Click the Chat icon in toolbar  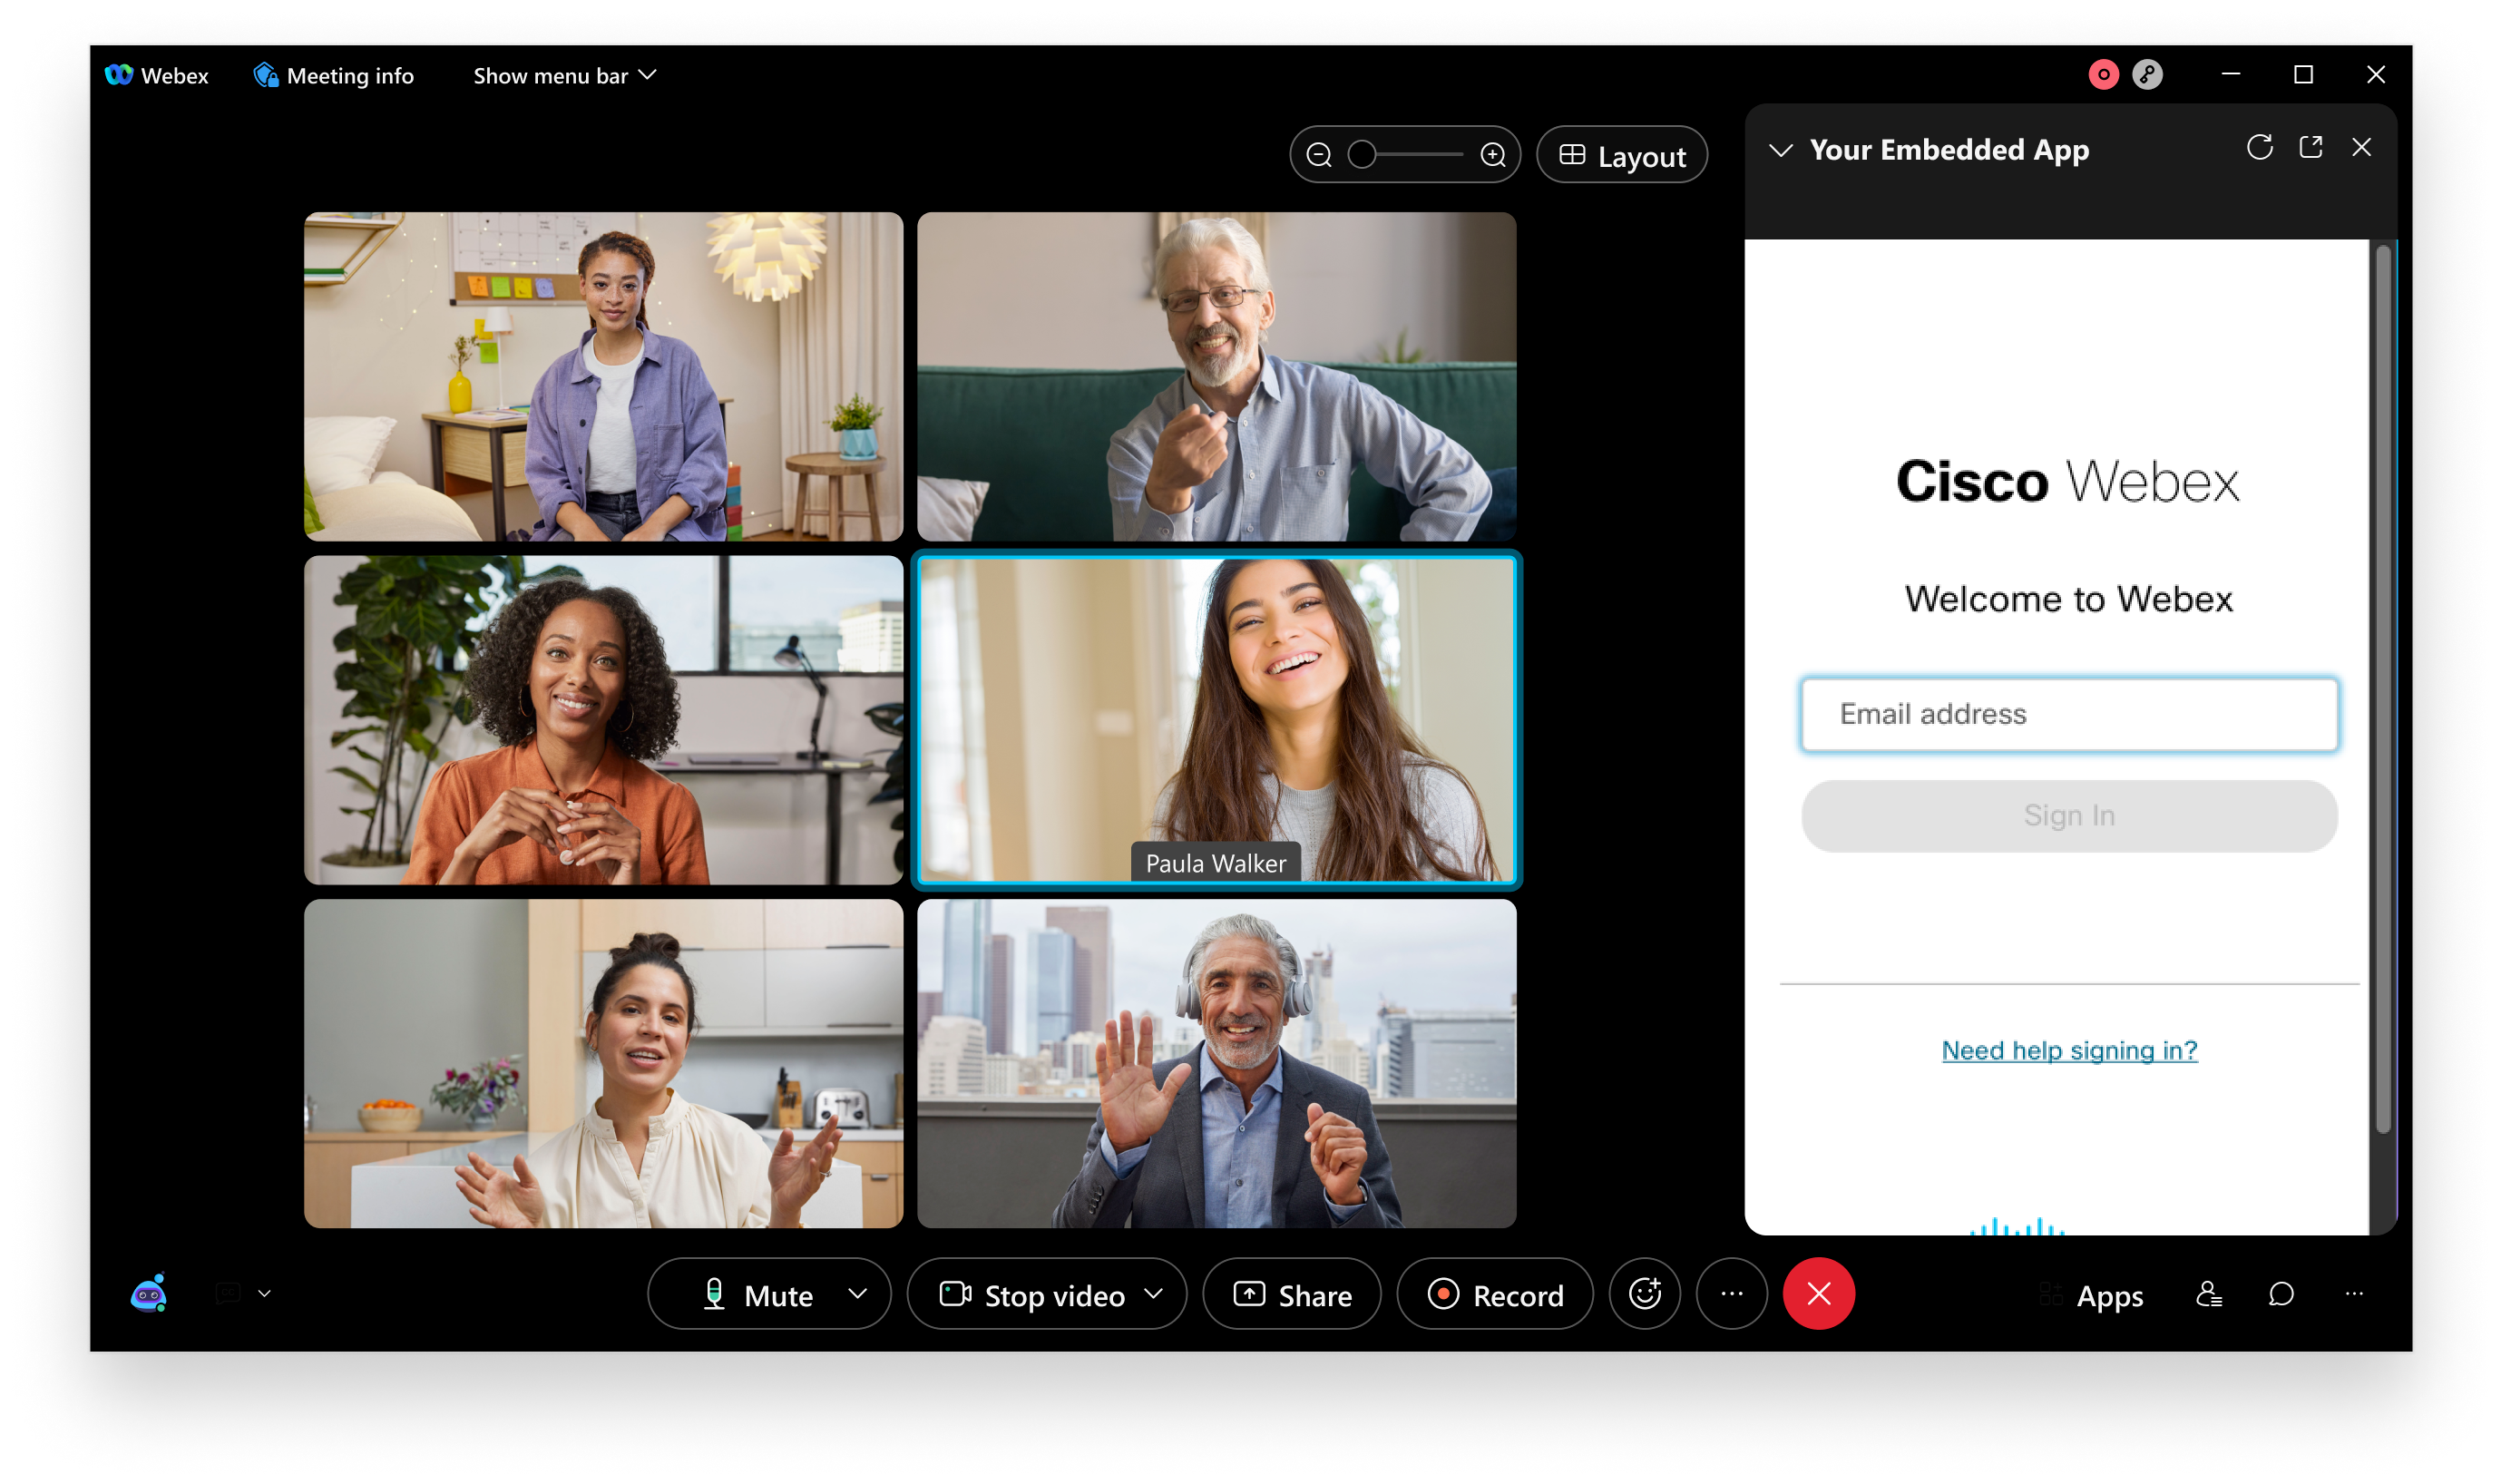click(x=2282, y=1294)
